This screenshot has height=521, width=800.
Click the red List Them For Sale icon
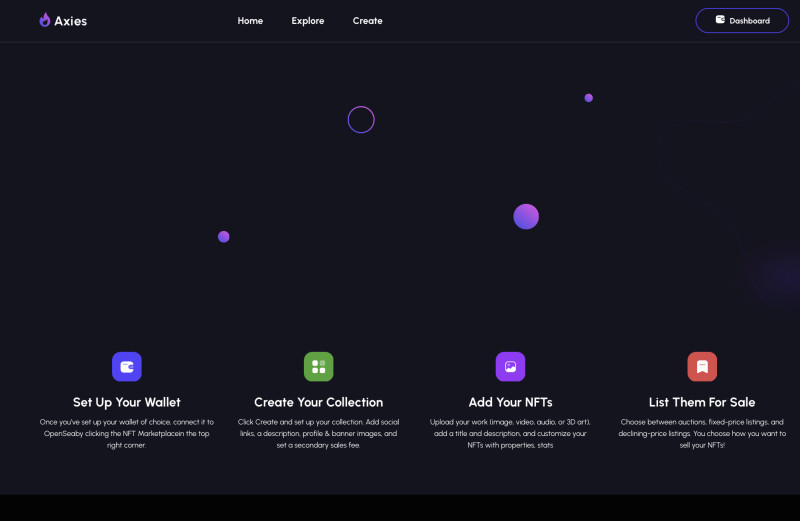click(702, 367)
